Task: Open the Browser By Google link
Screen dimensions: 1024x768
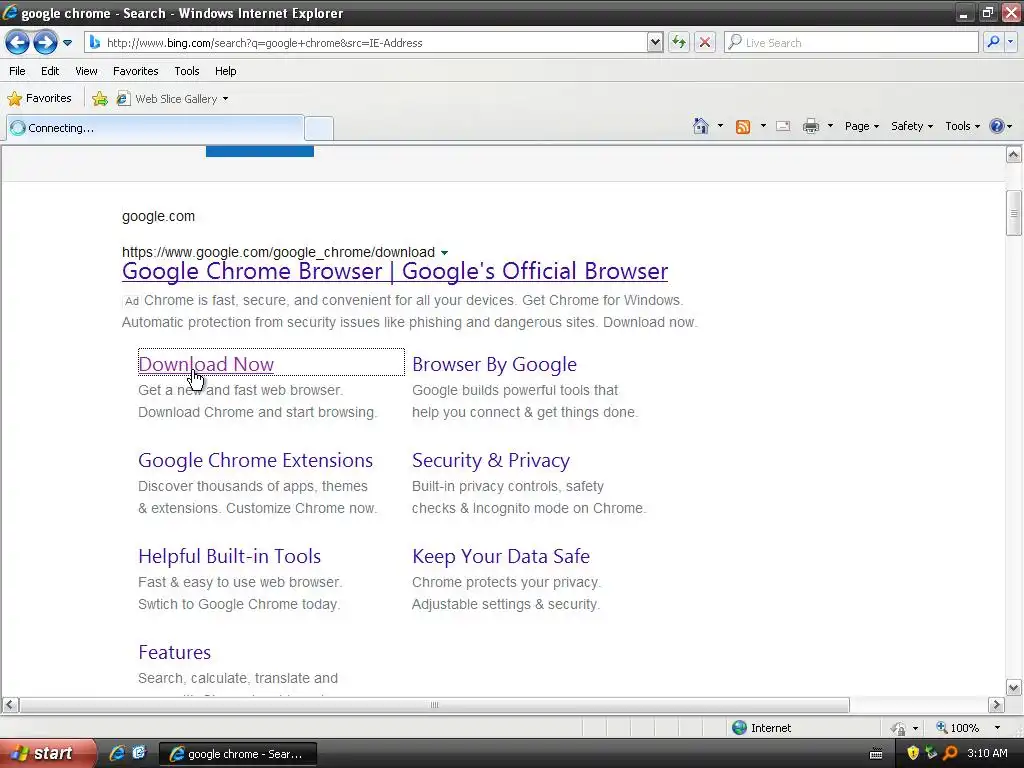Action: [494, 364]
